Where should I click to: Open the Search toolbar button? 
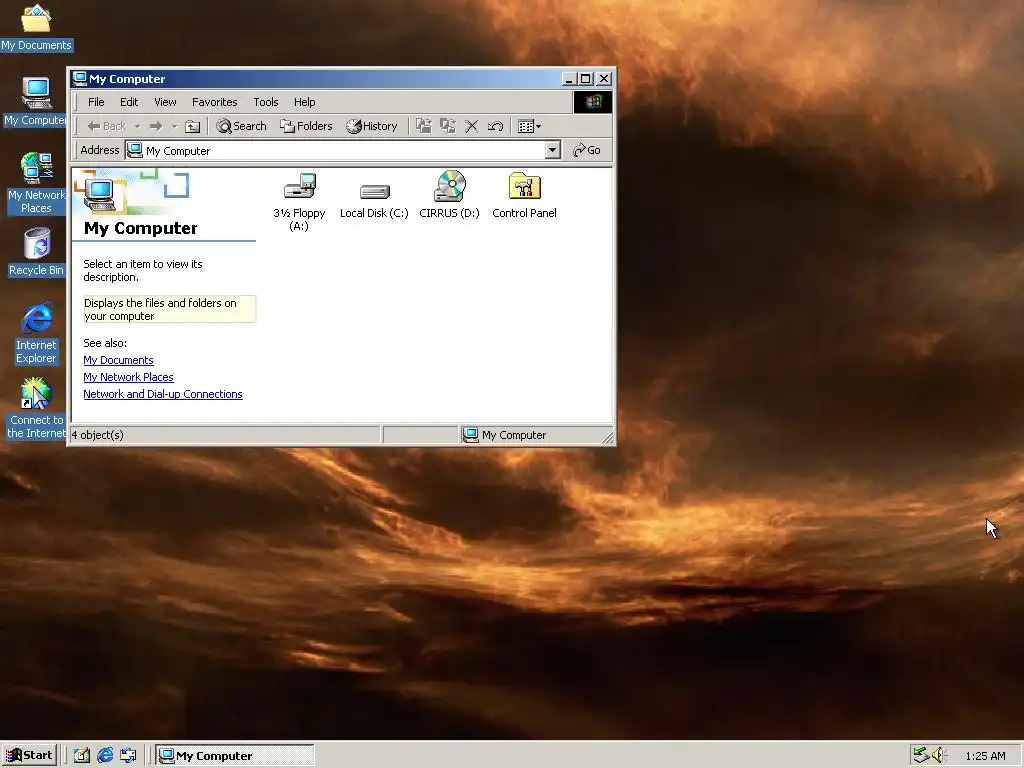coord(242,126)
